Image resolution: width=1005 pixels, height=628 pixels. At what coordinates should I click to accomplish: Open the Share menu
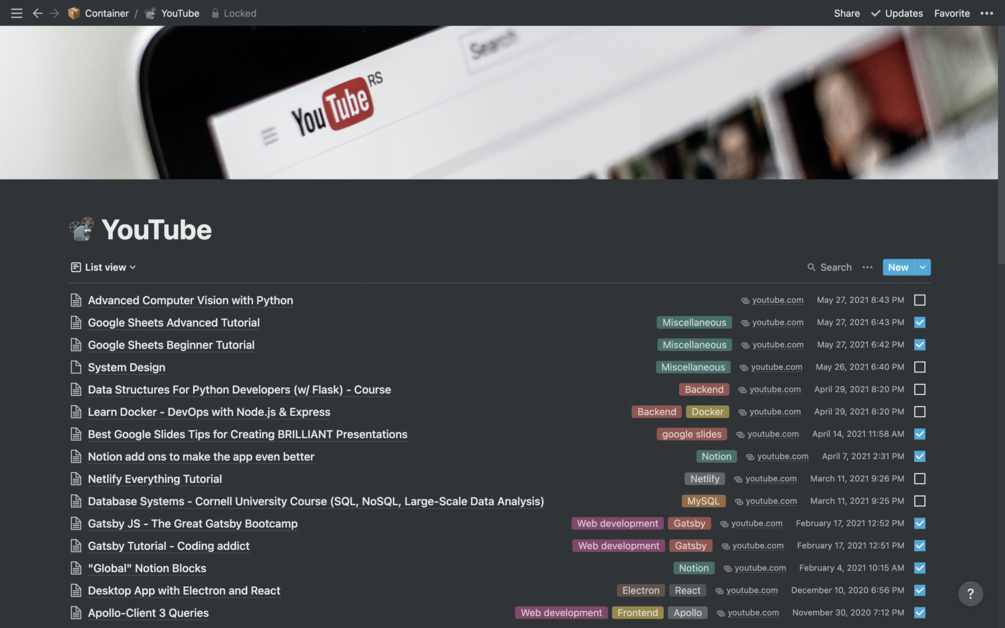click(847, 13)
